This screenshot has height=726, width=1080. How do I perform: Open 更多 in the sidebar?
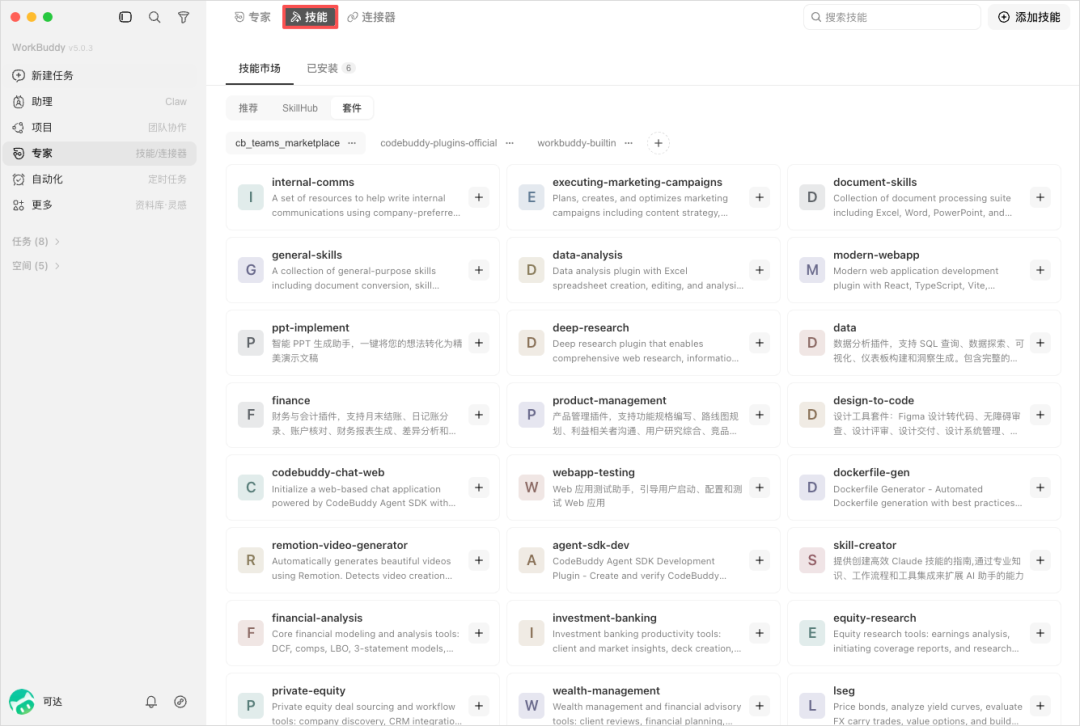pos(100,205)
